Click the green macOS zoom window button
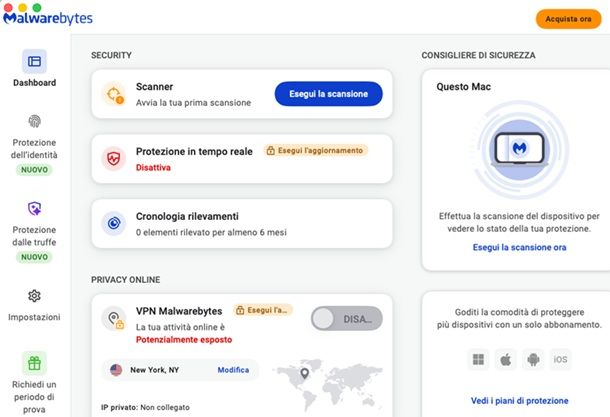610x417 pixels. pyautogui.click(x=37, y=7)
